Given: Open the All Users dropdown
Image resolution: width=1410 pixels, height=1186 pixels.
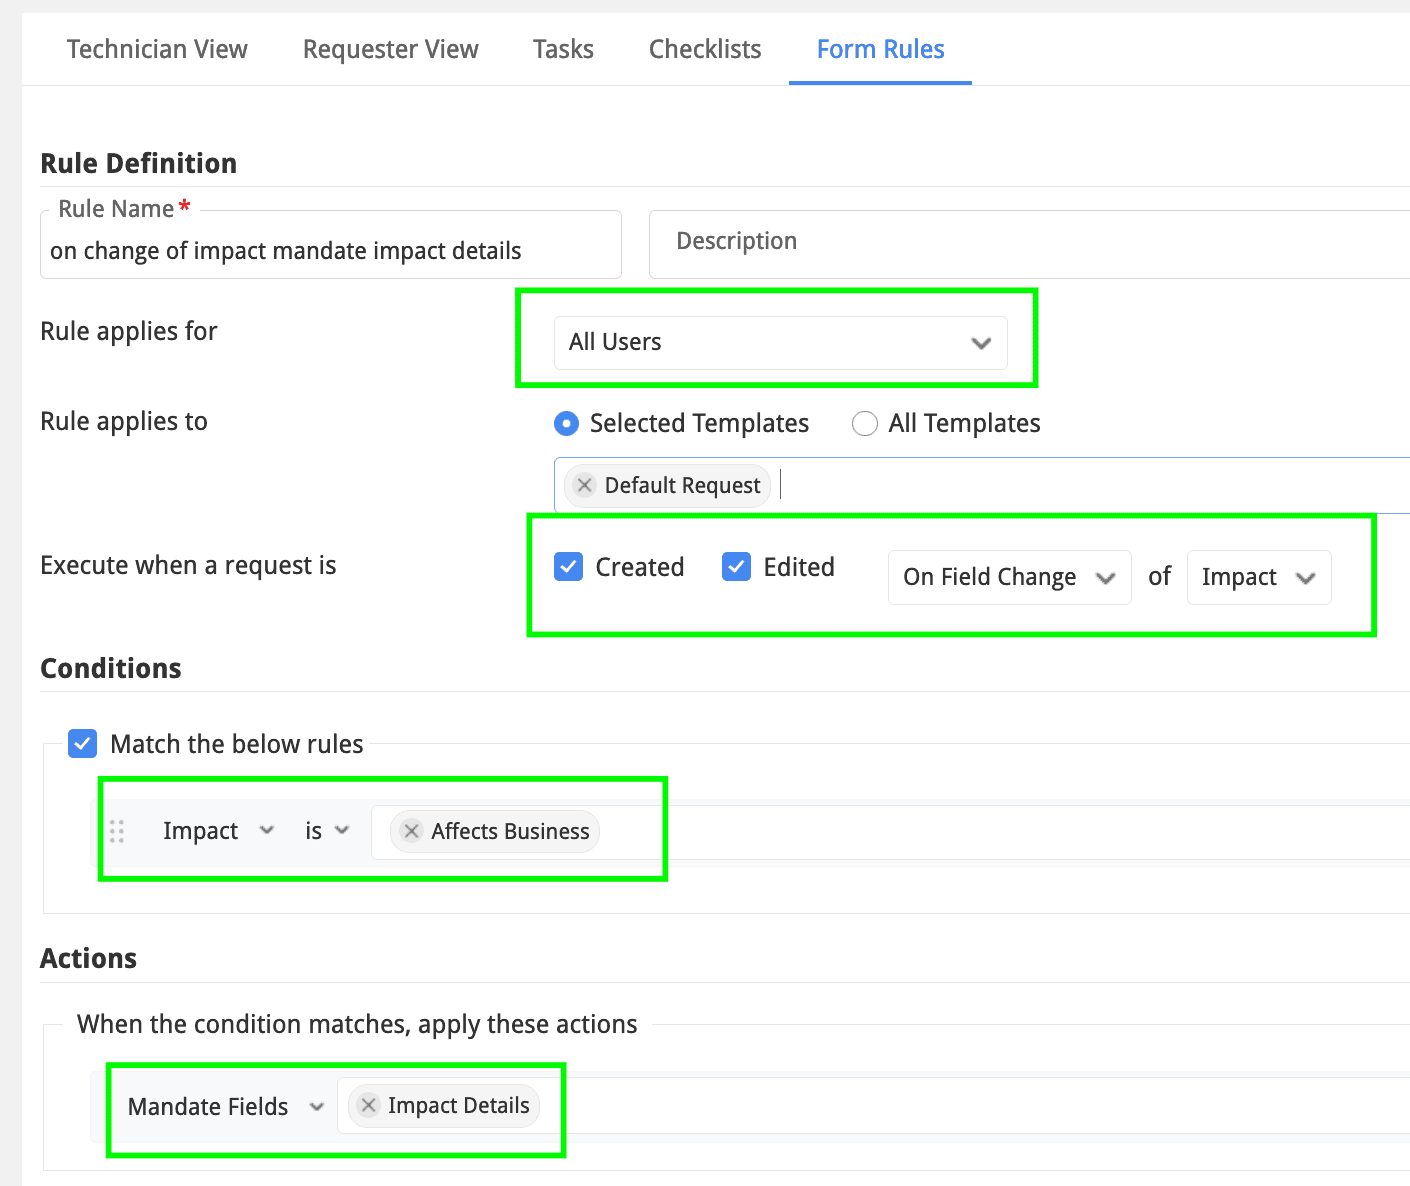Looking at the screenshot, I should 780,343.
